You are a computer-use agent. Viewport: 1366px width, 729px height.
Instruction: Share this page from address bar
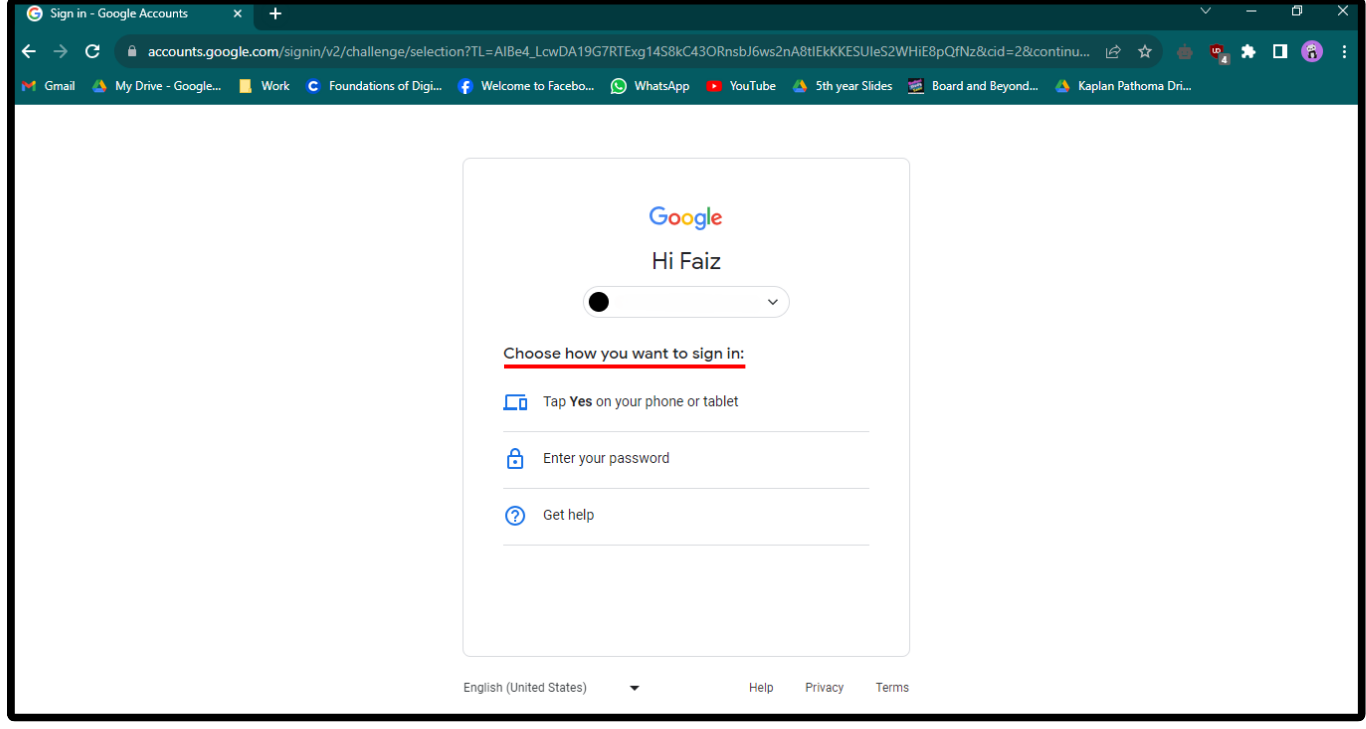coord(1113,52)
